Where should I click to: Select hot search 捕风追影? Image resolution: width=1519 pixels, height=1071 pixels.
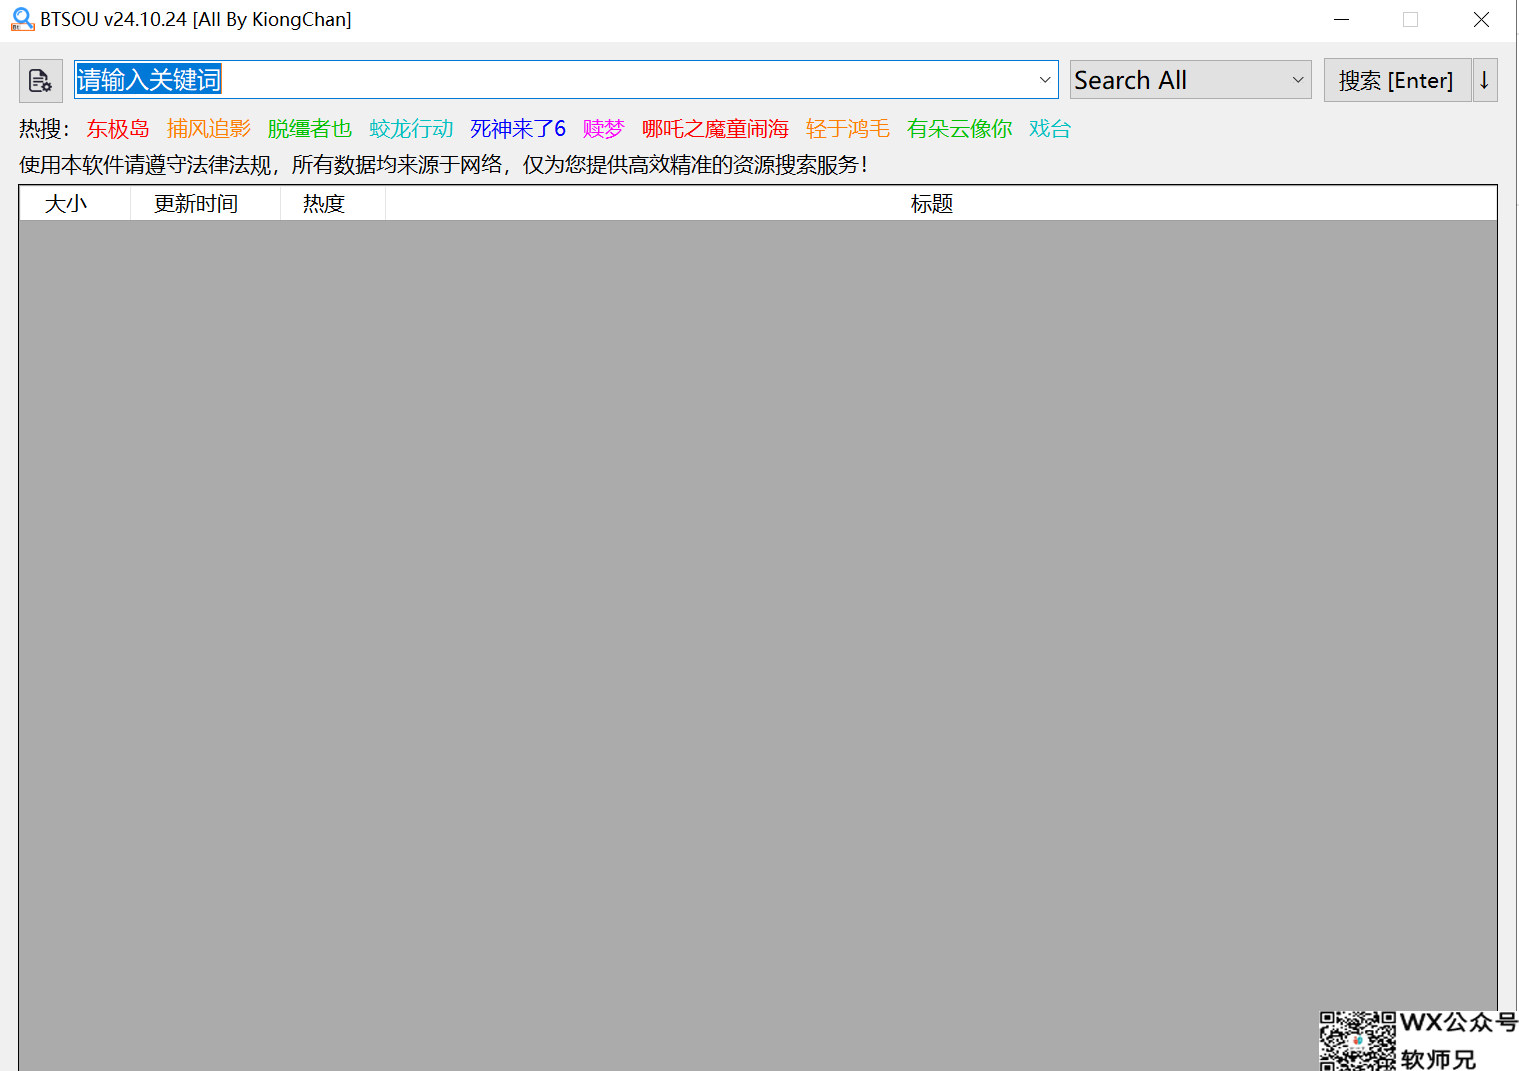[208, 129]
